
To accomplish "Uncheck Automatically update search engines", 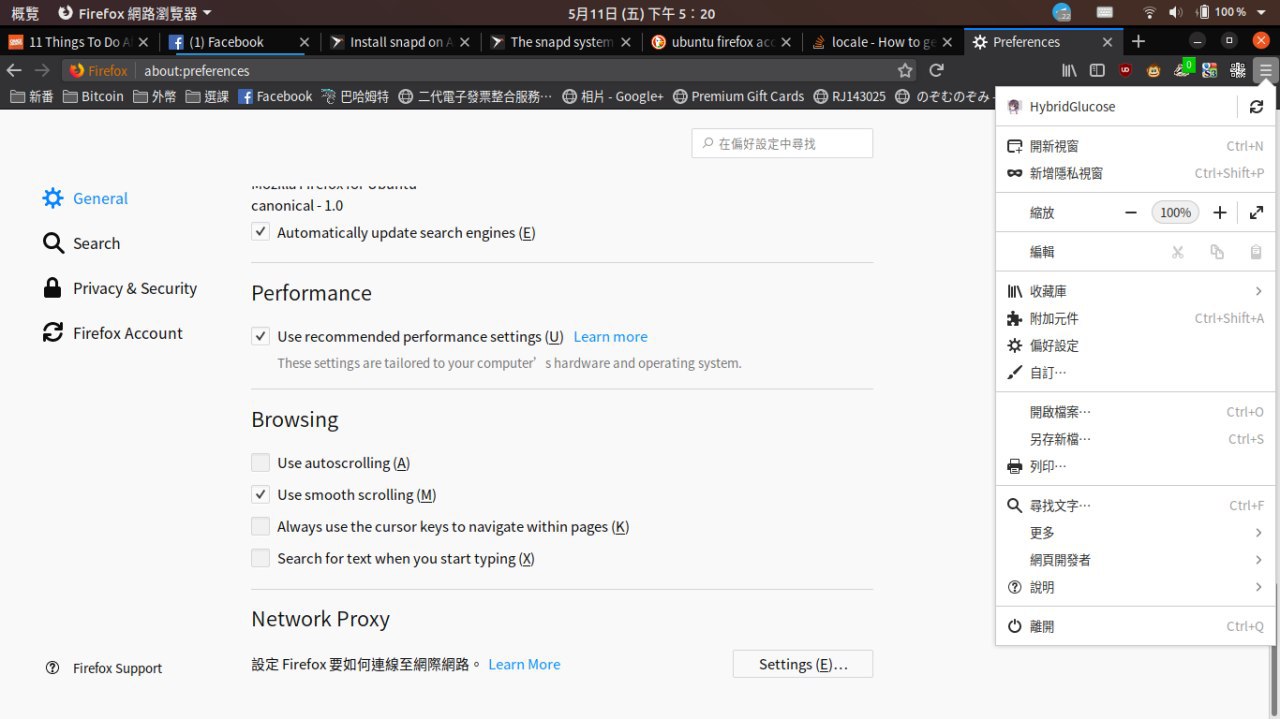I will point(260,232).
